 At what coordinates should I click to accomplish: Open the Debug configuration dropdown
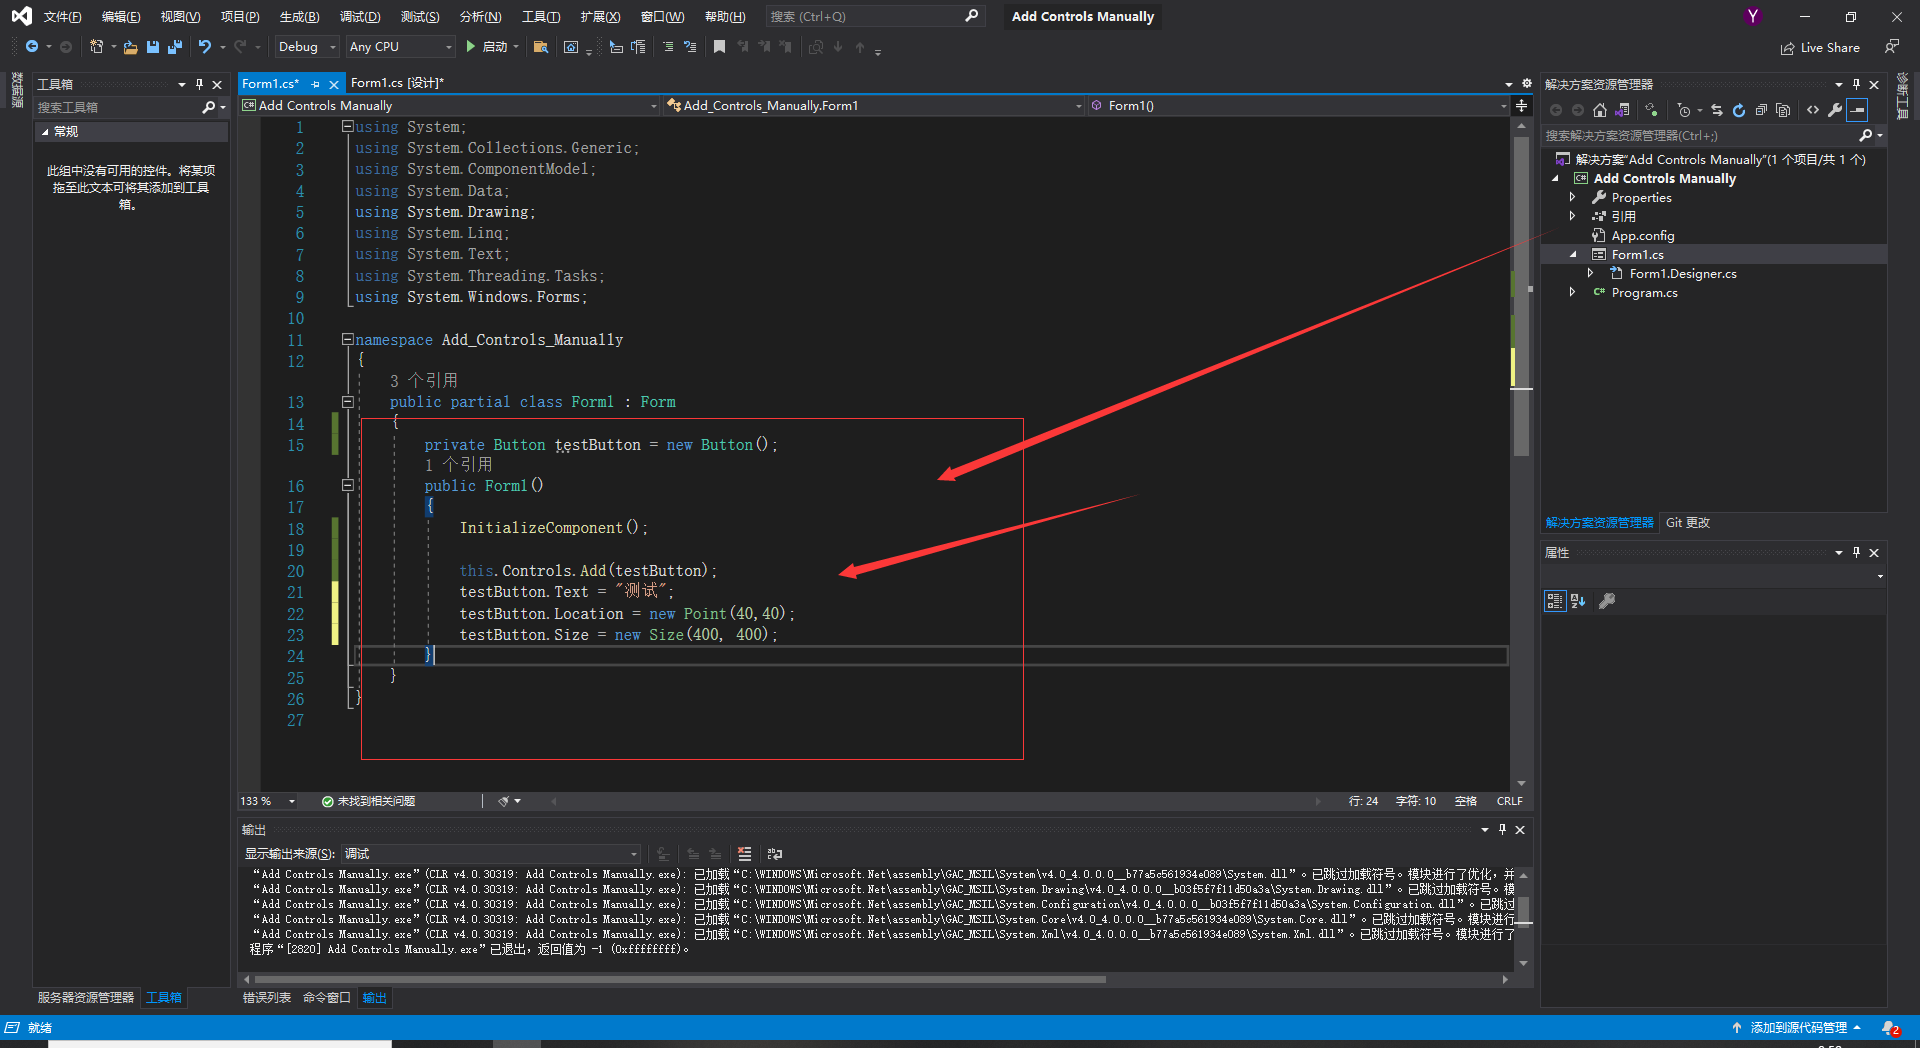[x=305, y=46]
